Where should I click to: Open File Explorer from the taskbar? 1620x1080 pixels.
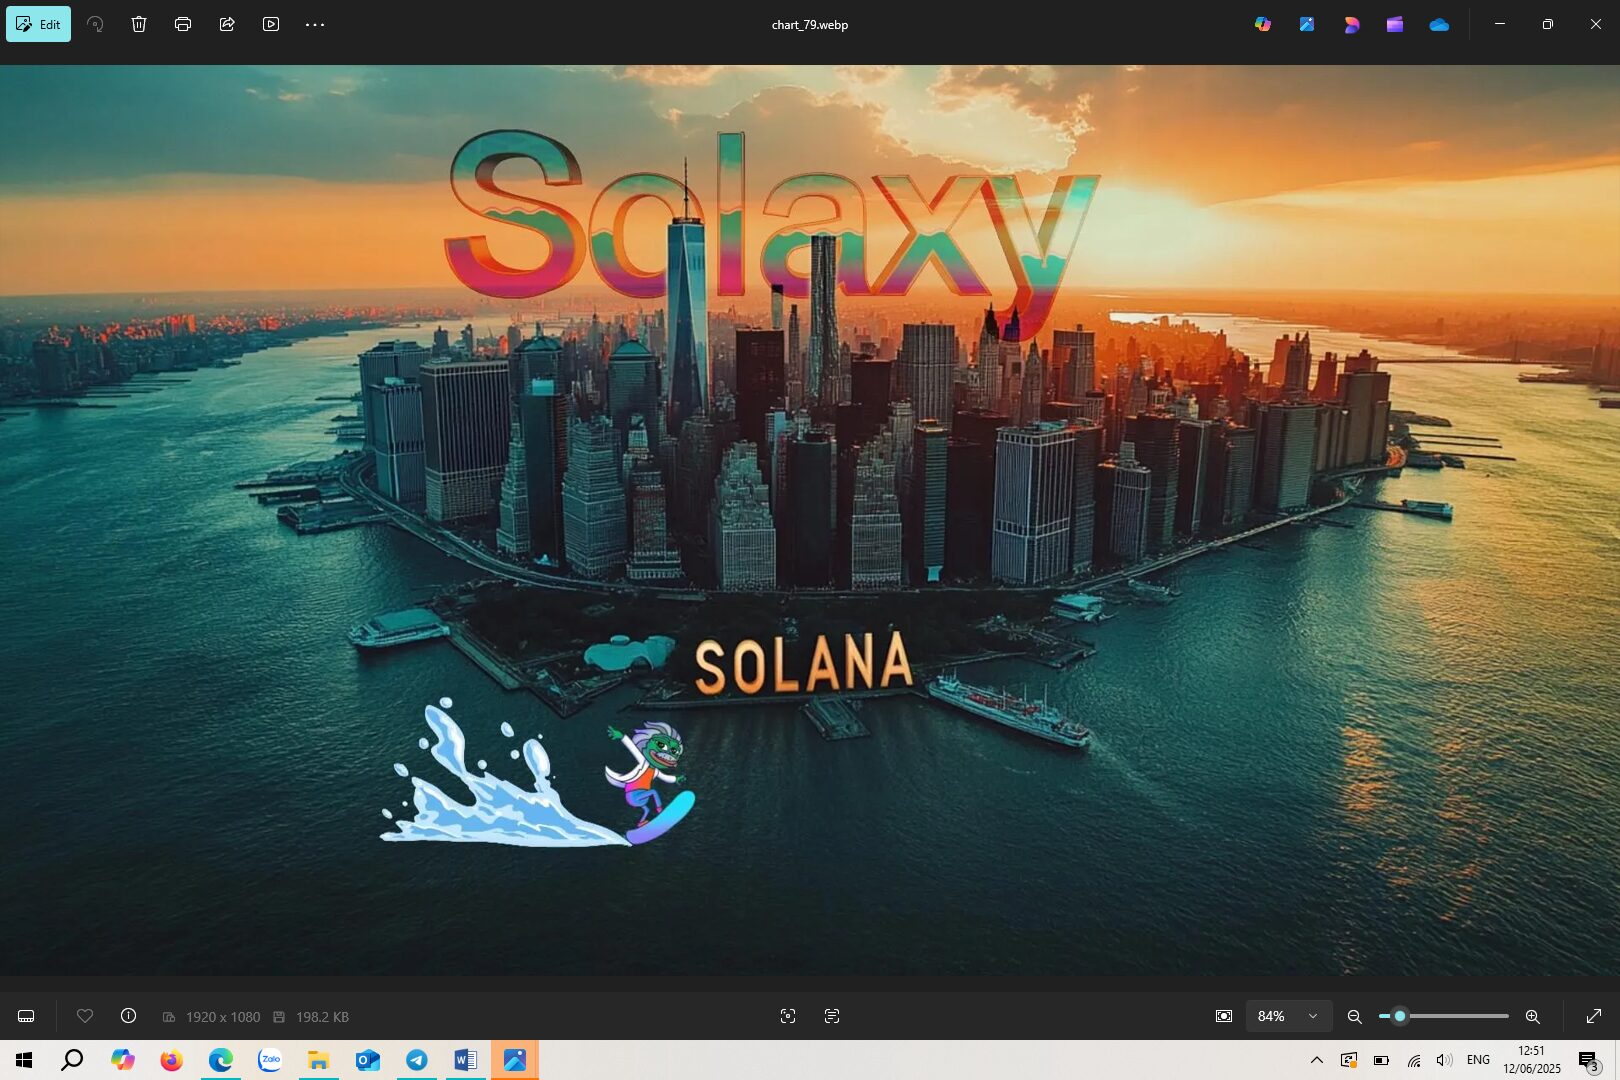(319, 1060)
